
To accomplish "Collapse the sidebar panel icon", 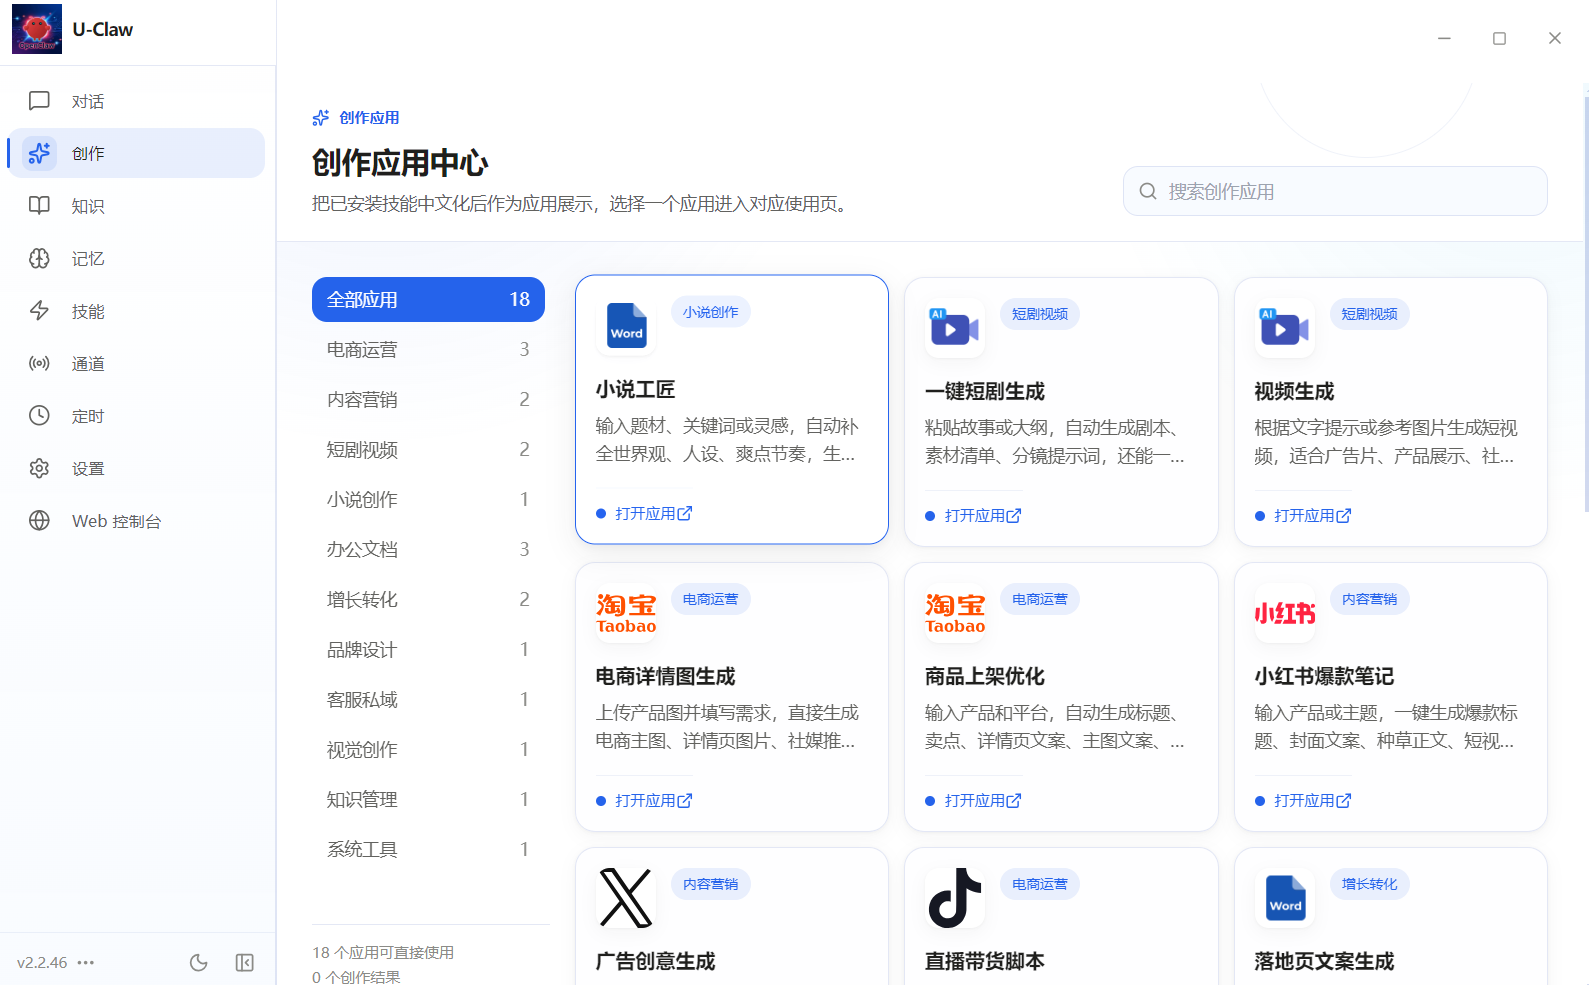I will (x=245, y=962).
